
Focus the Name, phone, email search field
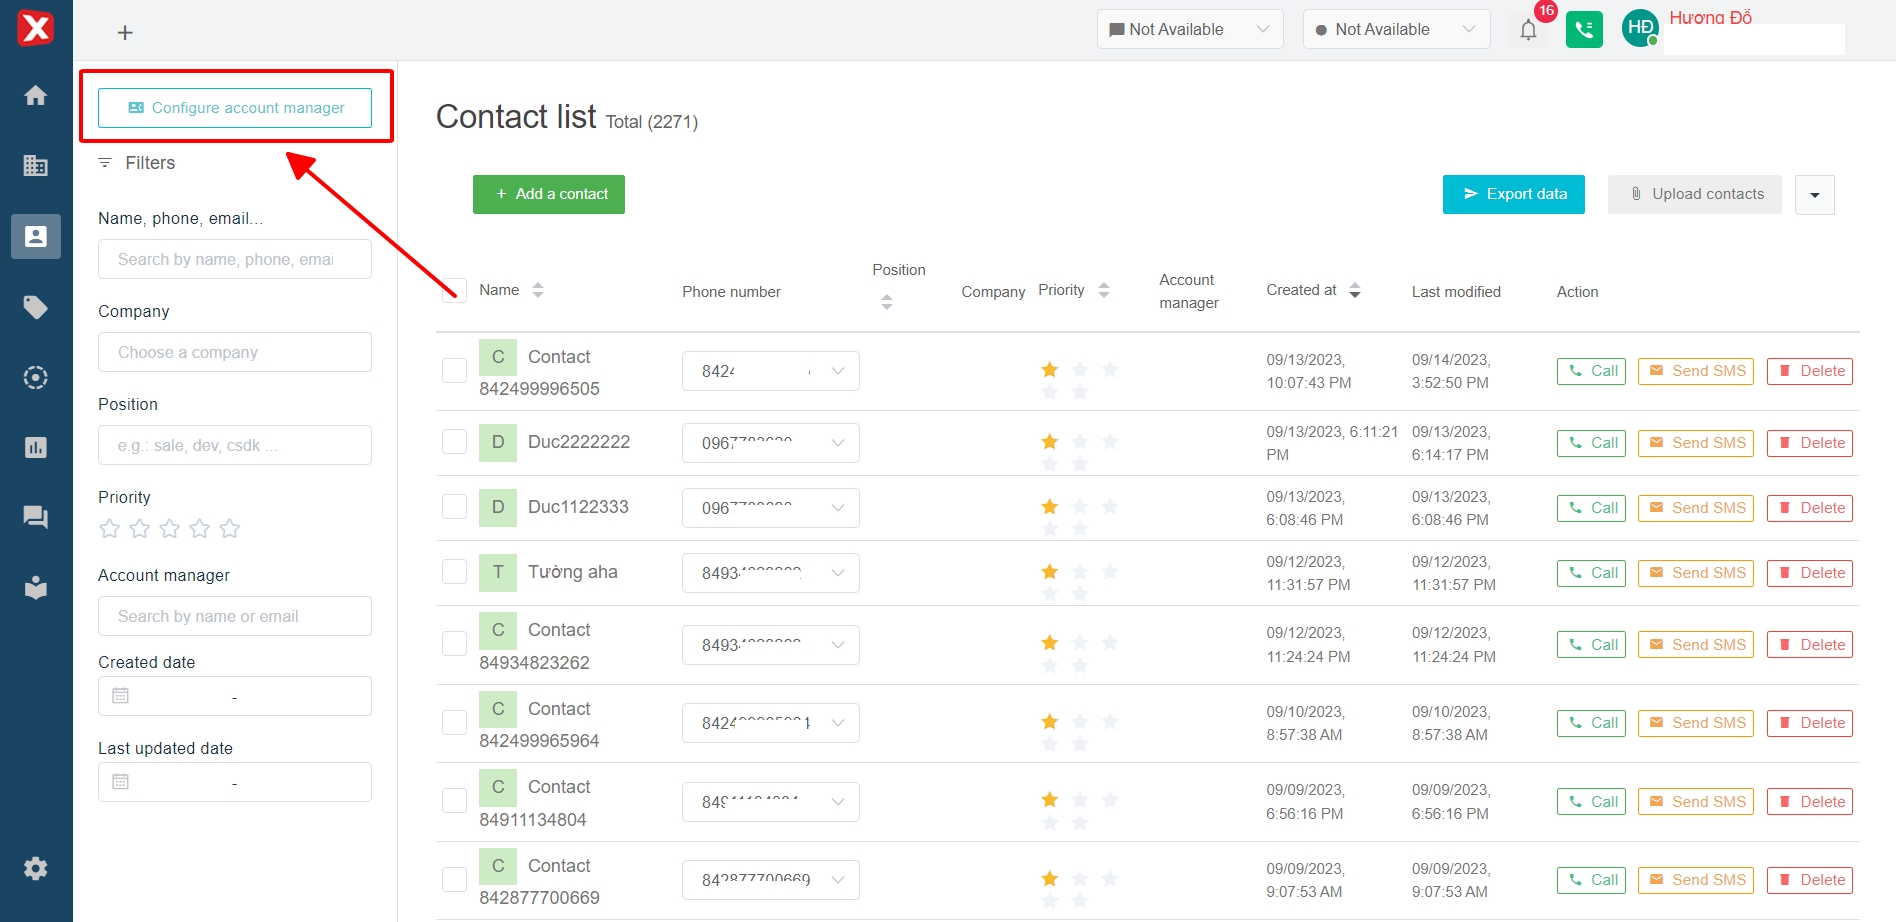235,260
